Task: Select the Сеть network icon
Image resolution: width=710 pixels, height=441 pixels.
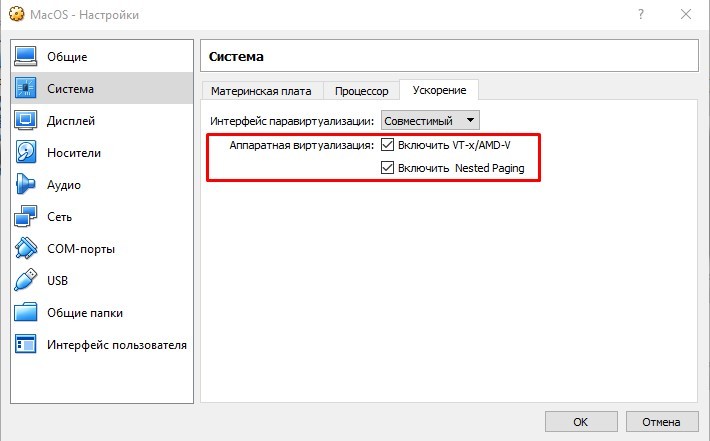Action: pos(26,217)
